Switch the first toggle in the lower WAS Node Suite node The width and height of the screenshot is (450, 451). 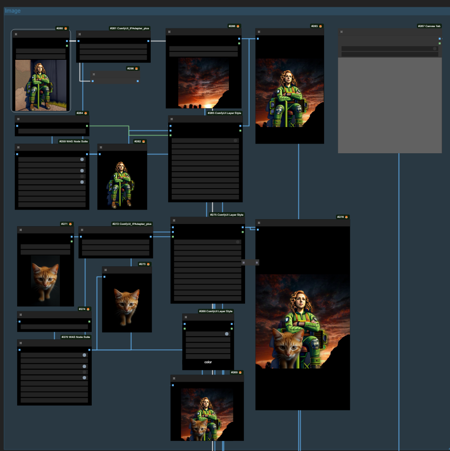pyautogui.click(x=84, y=355)
